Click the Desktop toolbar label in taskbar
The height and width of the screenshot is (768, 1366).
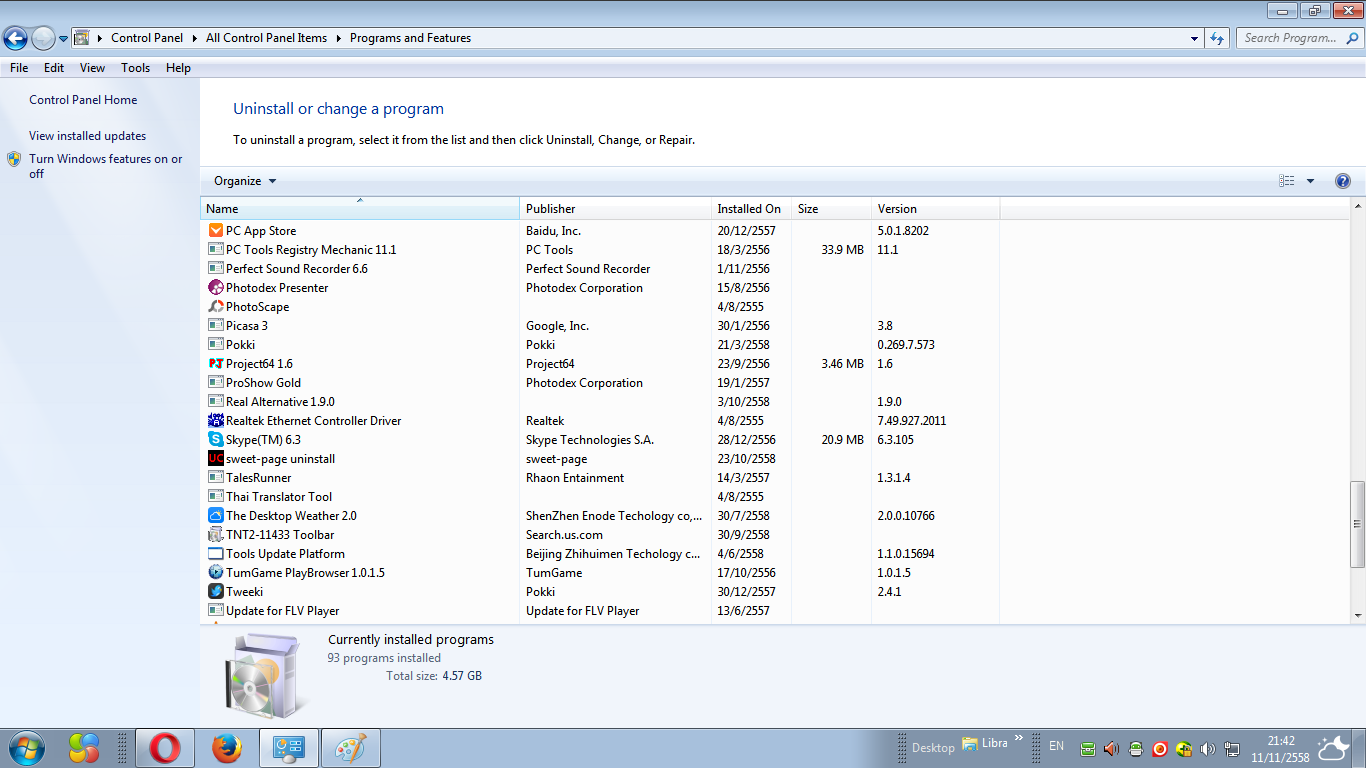pos(933,748)
